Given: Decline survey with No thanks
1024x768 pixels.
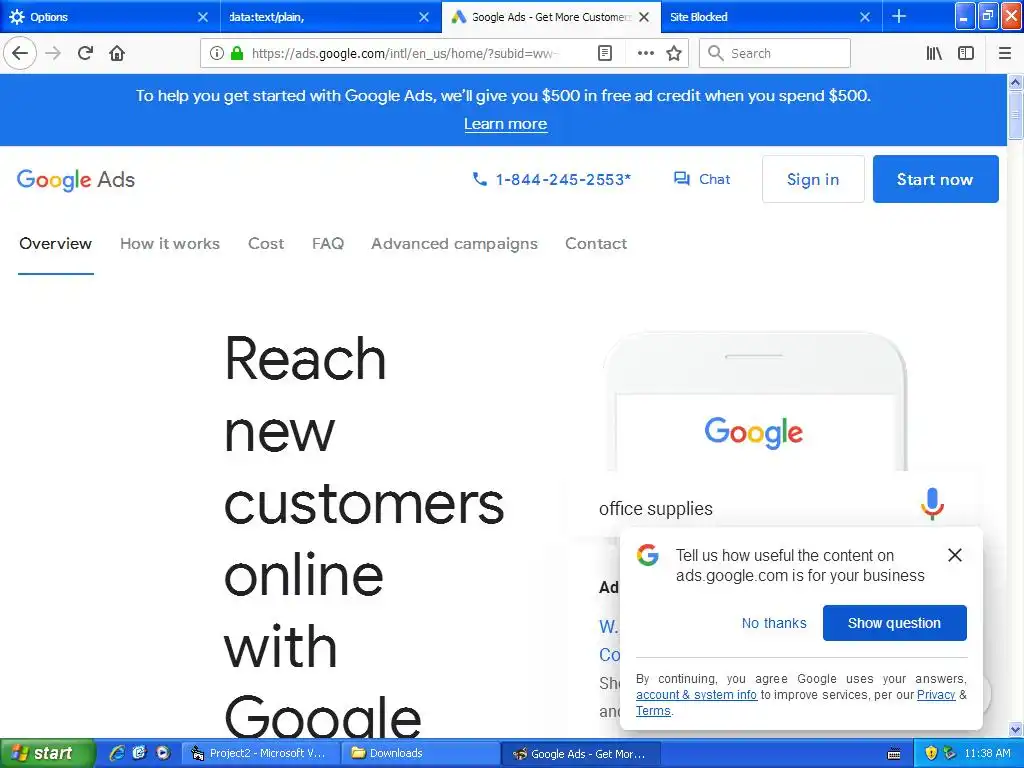Looking at the screenshot, I should pyautogui.click(x=774, y=623).
